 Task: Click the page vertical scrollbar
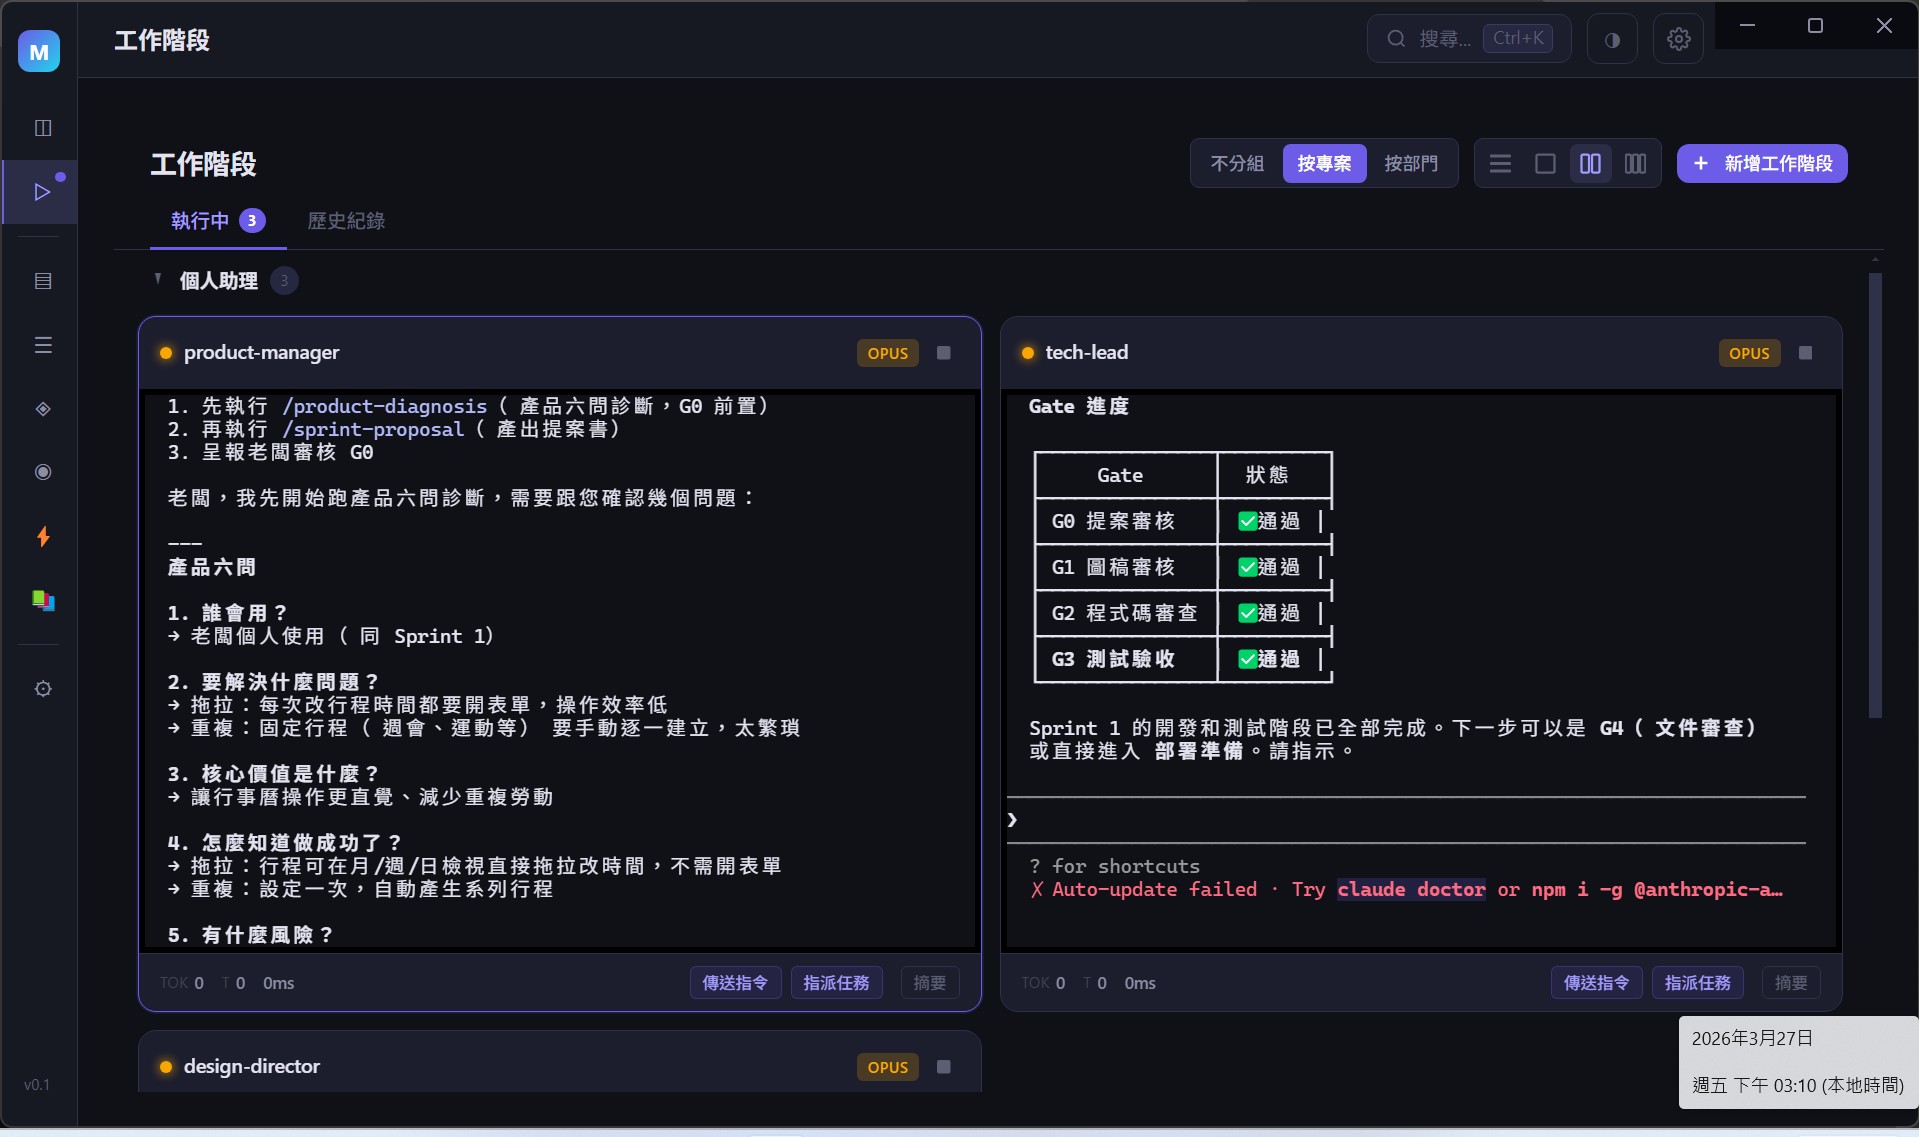[x=1875, y=495]
